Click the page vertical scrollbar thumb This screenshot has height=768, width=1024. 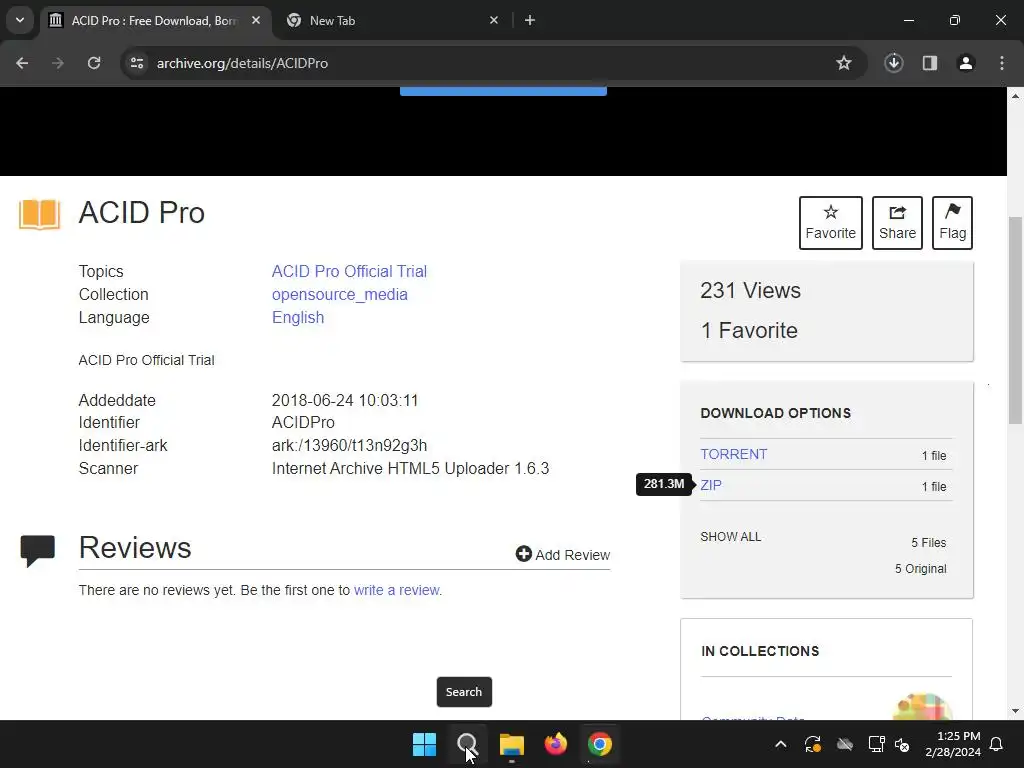[1015, 320]
